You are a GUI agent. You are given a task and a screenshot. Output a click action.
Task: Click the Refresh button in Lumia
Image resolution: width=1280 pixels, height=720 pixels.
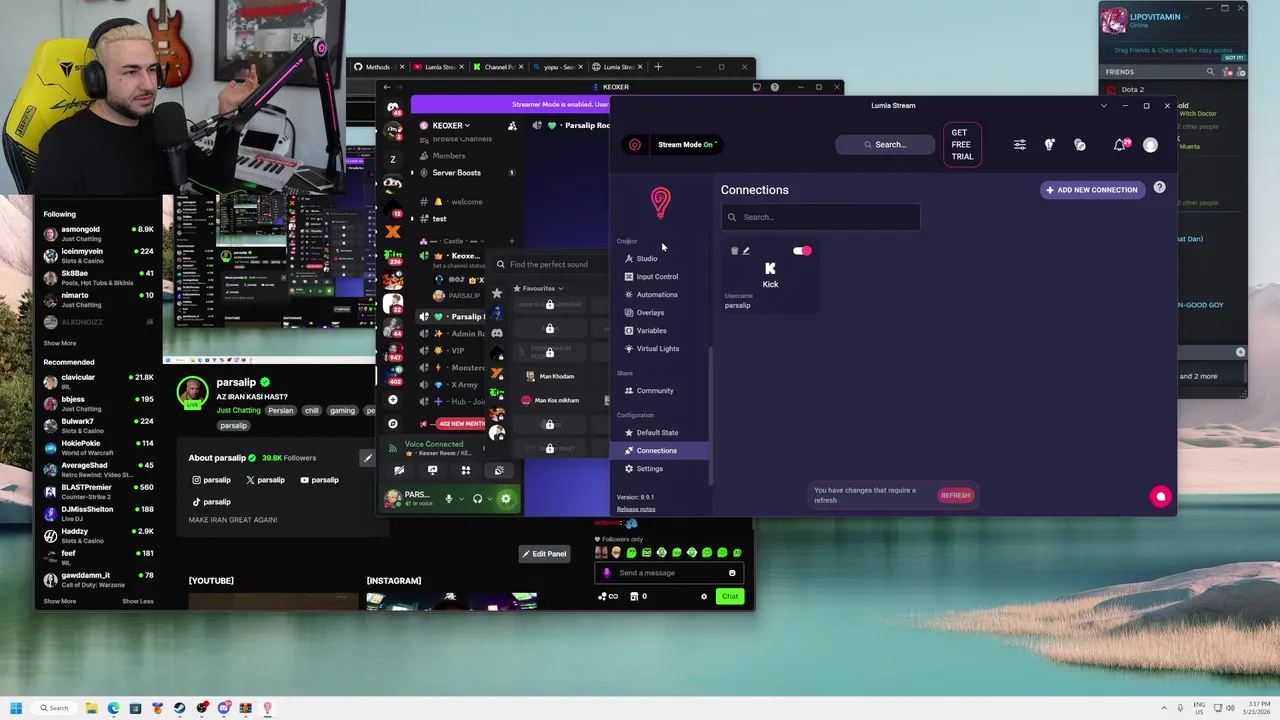[955, 495]
